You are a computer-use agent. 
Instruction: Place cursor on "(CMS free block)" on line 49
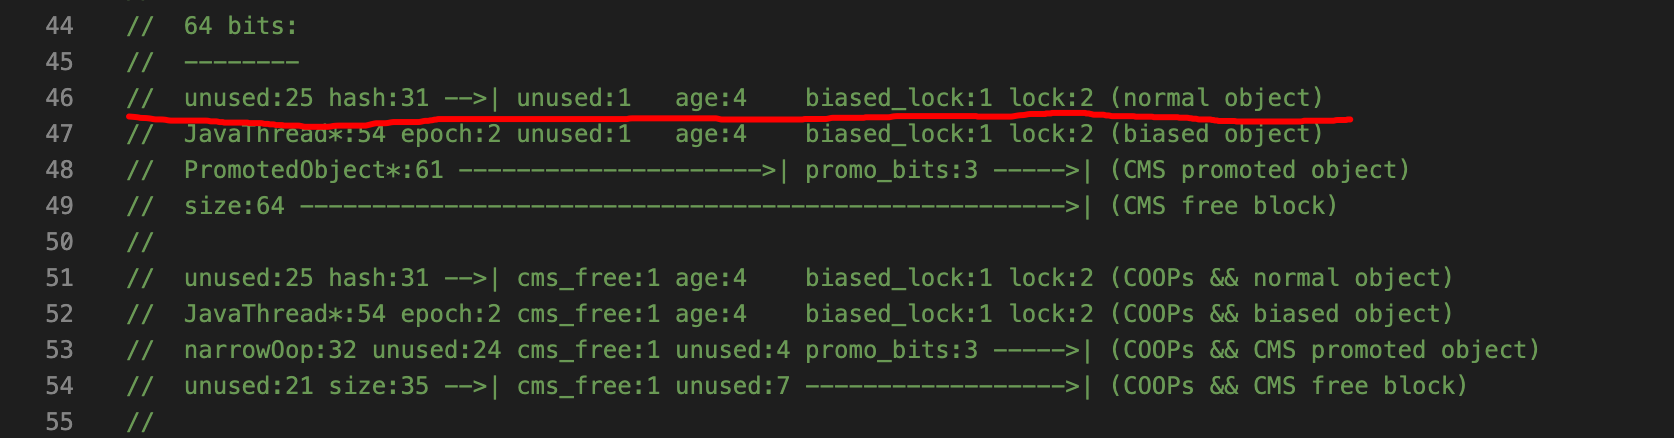(x=1223, y=206)
